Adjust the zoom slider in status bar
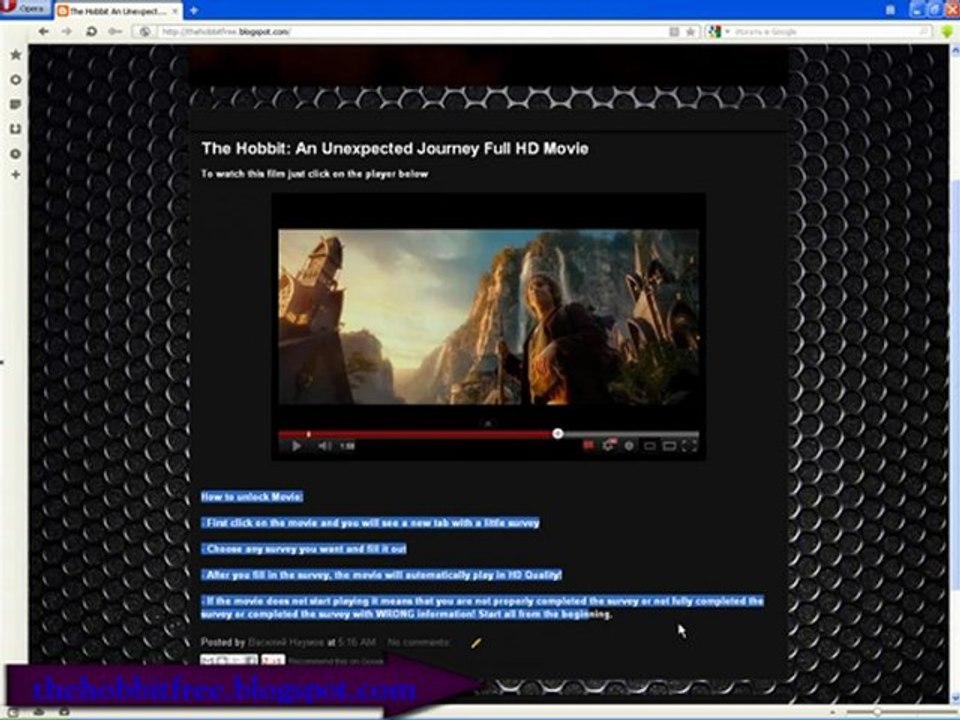960x720 pixels. coord(877,712)
